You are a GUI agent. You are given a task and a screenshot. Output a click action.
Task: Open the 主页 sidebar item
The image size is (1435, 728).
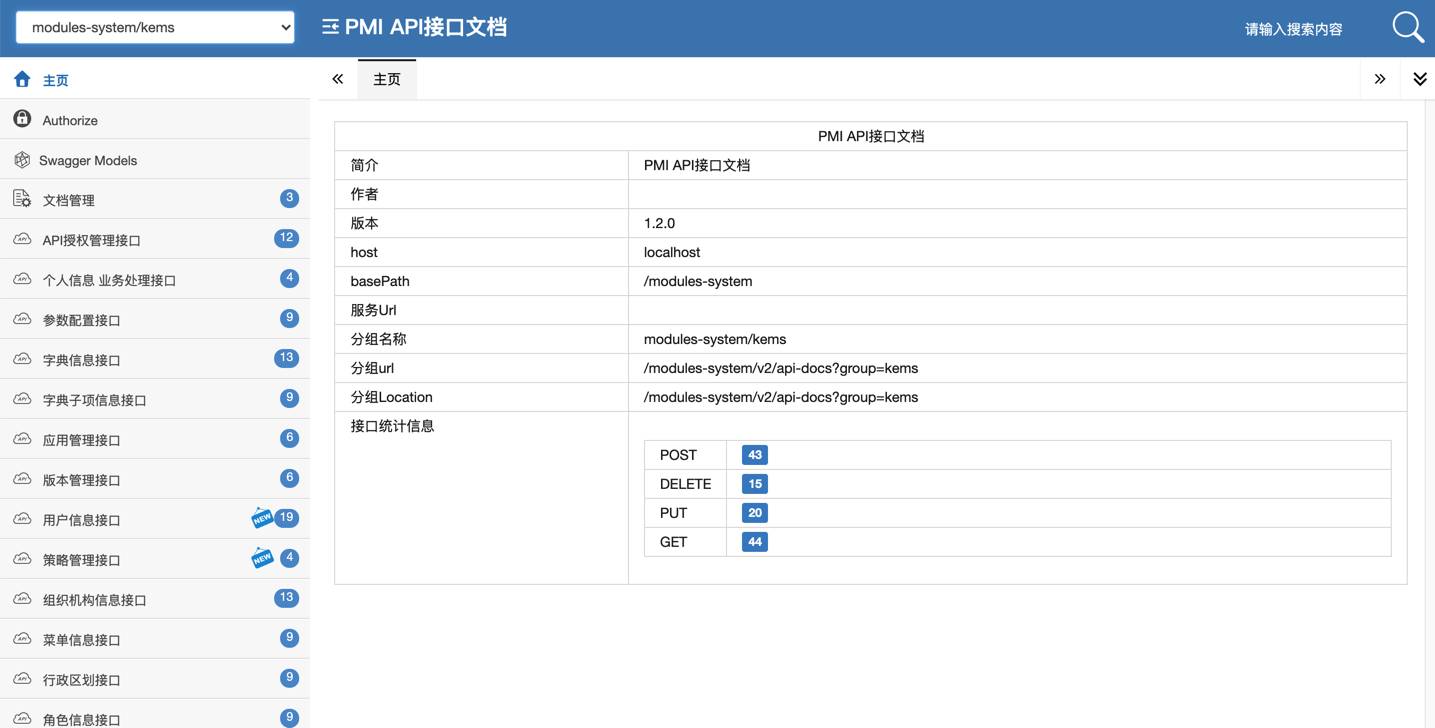[155, 79]
